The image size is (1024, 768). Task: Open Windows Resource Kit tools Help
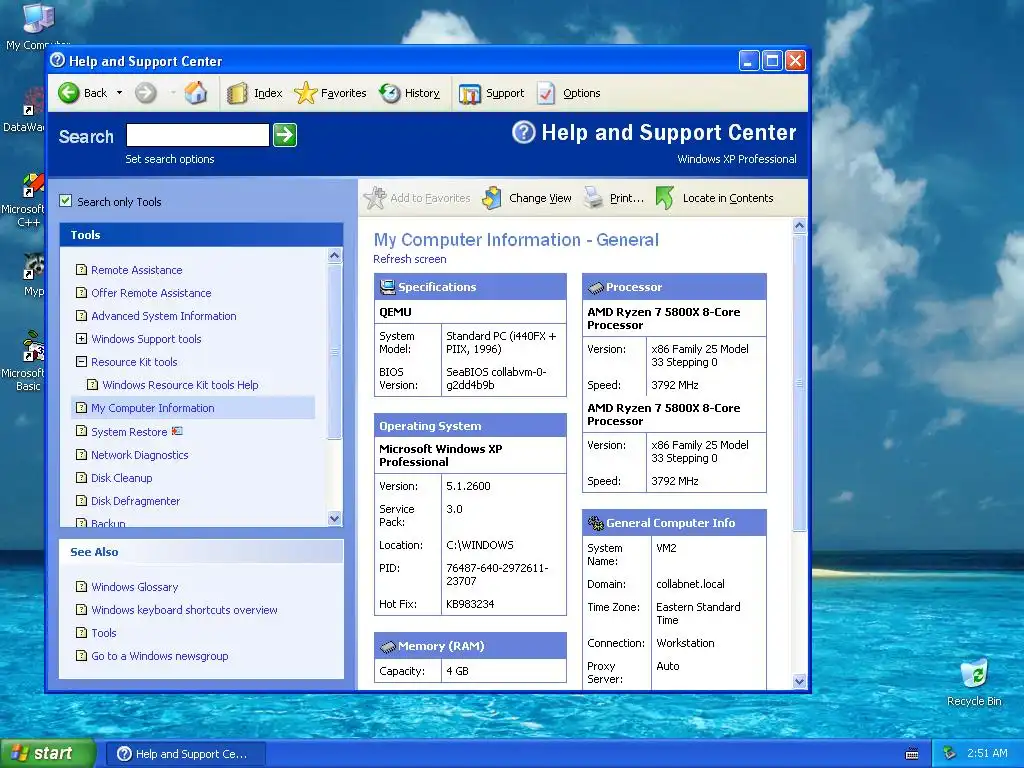click(180, 385)
